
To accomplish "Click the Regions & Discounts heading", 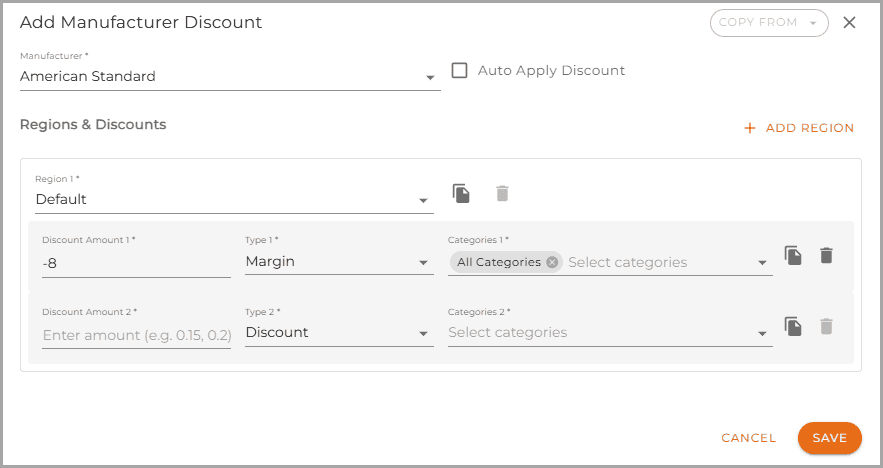I will click(93, 124).
